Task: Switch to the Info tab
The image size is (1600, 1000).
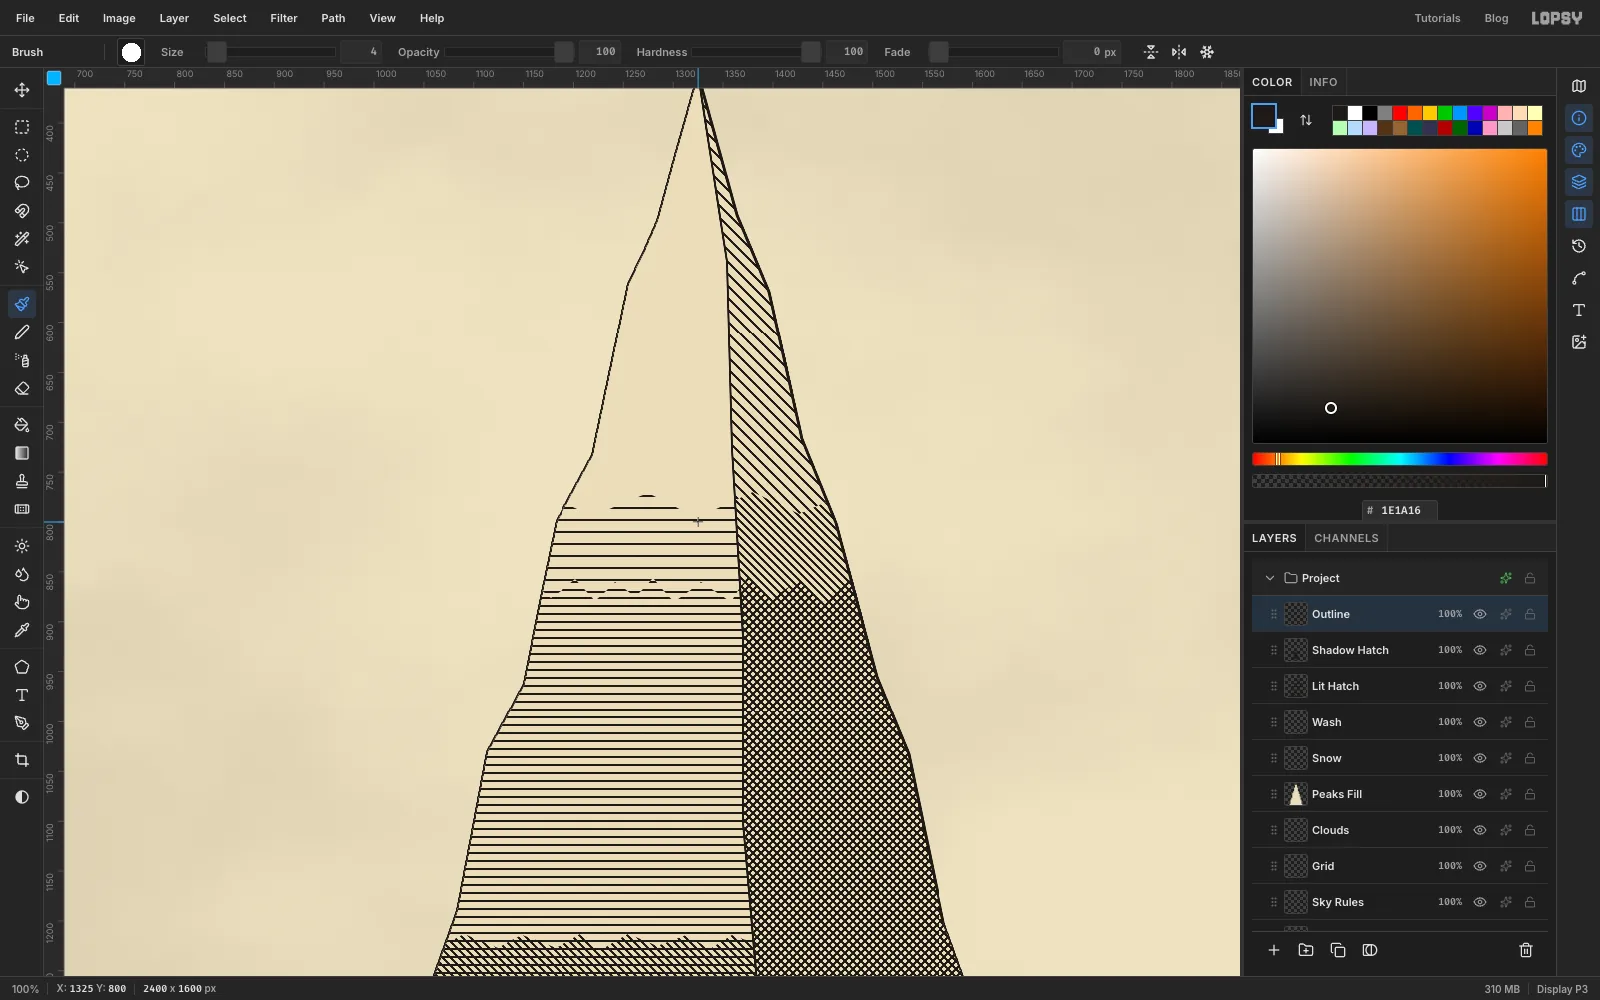Action: coord(1323,82)
